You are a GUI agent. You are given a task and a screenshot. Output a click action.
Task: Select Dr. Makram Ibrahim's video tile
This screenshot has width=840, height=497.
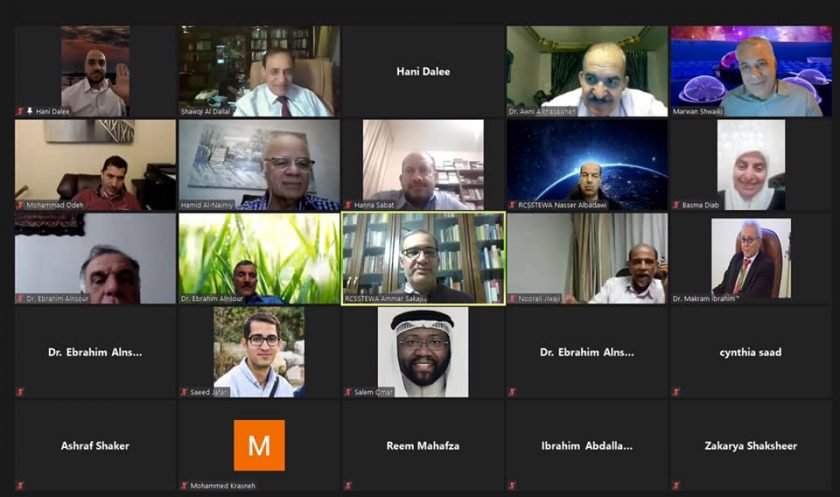click(751, 258)
